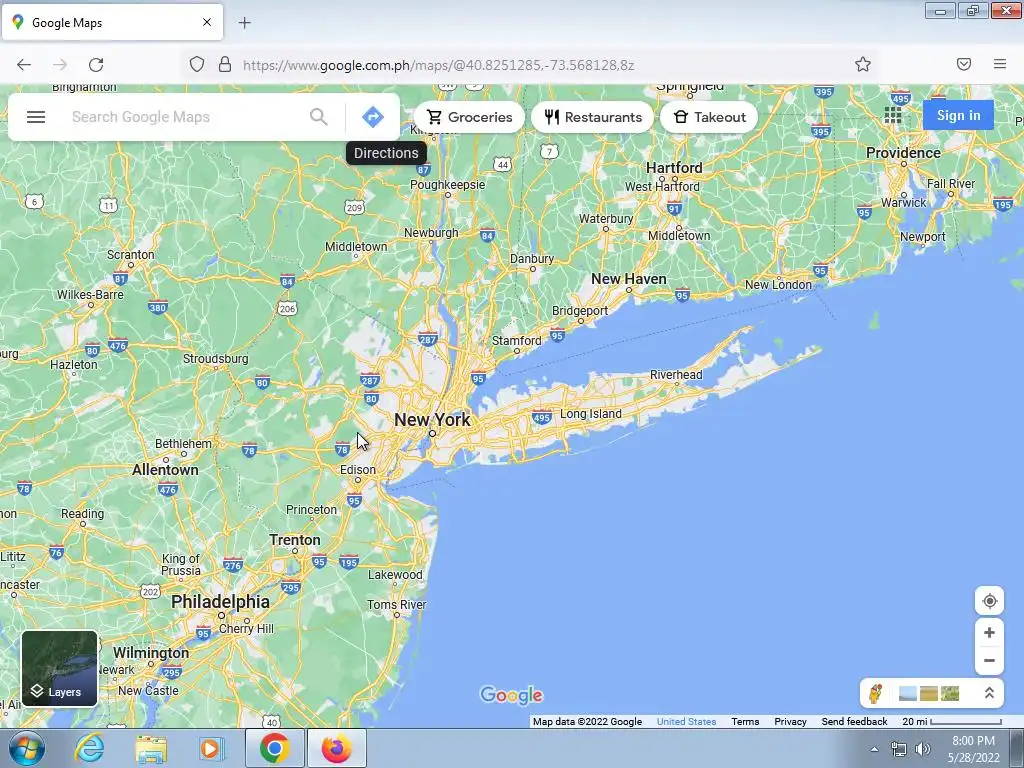Launch Internet Explorer from taskbar
1024x768 pixels.
tap(89, 748)
